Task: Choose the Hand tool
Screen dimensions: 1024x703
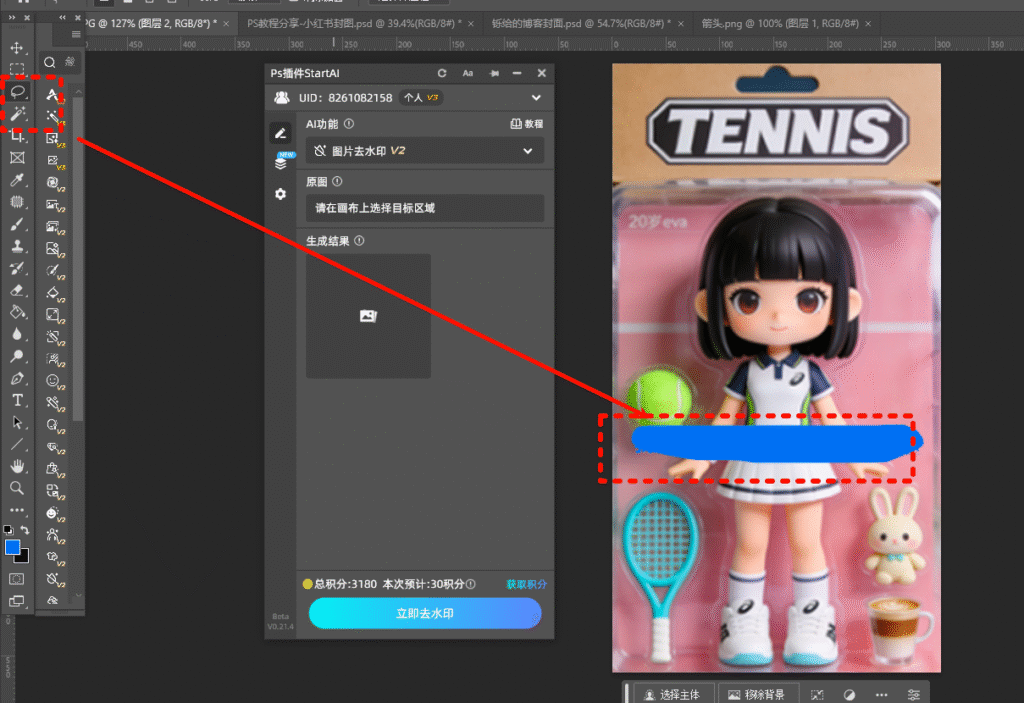Action: pyautogui.click(x=17, y=466)
